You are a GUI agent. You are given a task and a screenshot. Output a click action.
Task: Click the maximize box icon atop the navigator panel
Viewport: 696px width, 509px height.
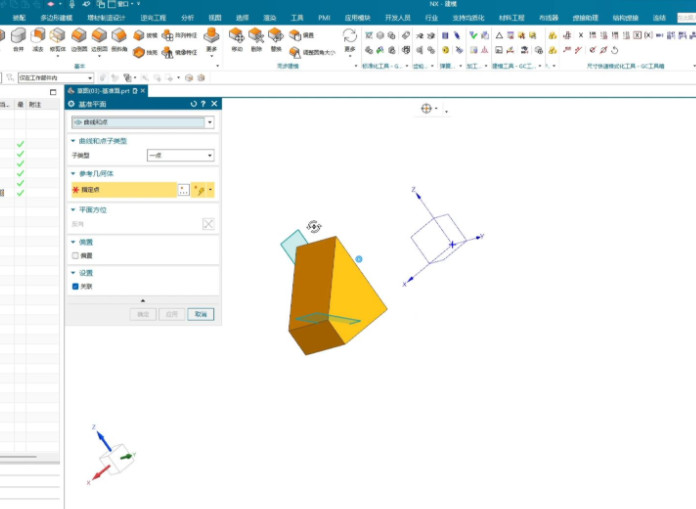click(53, 92)
